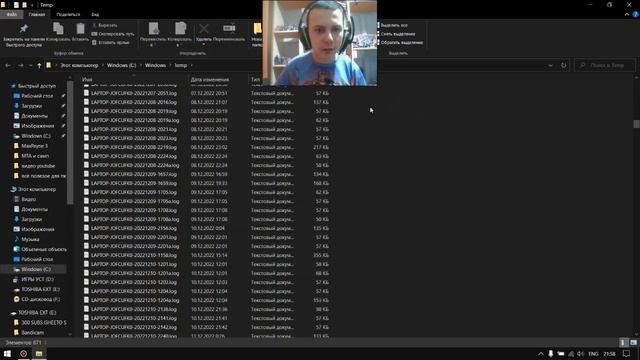Select Музыка in navigation pane

tap(30, 239)
